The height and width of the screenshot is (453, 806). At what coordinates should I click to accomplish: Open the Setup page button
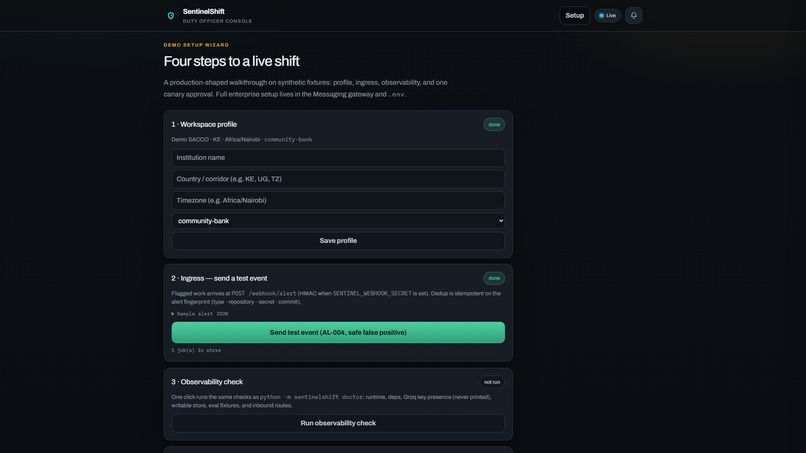click(x=574, y=15)
